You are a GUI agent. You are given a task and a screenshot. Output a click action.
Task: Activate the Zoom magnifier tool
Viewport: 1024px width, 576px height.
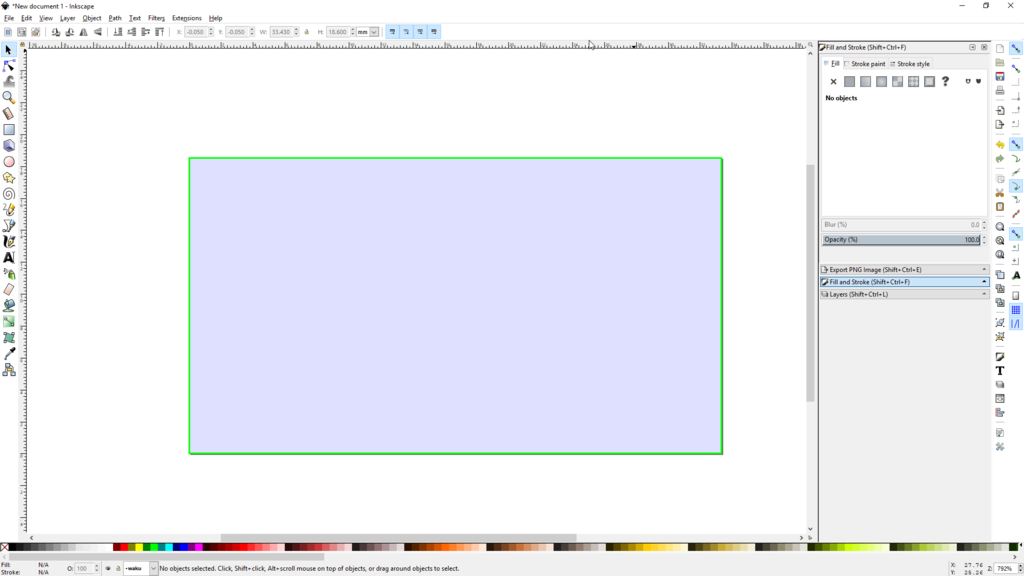(x=8, y=97)
